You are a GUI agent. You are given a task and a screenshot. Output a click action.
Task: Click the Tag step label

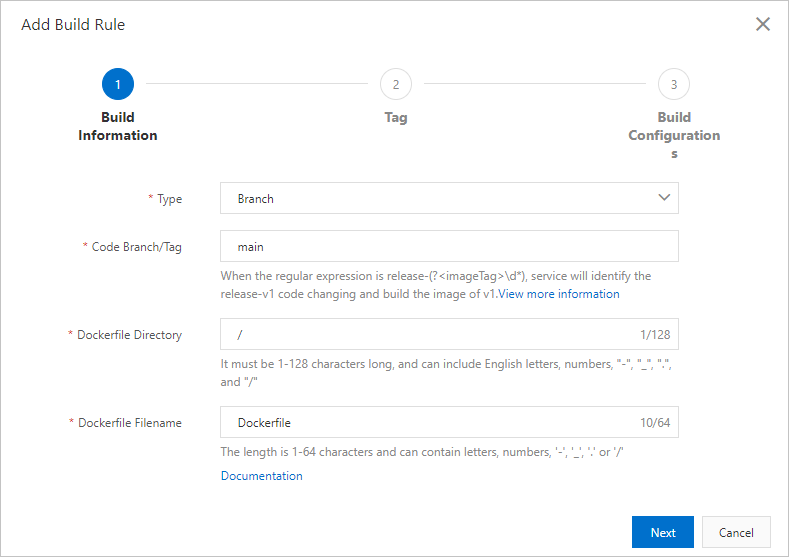396,117
